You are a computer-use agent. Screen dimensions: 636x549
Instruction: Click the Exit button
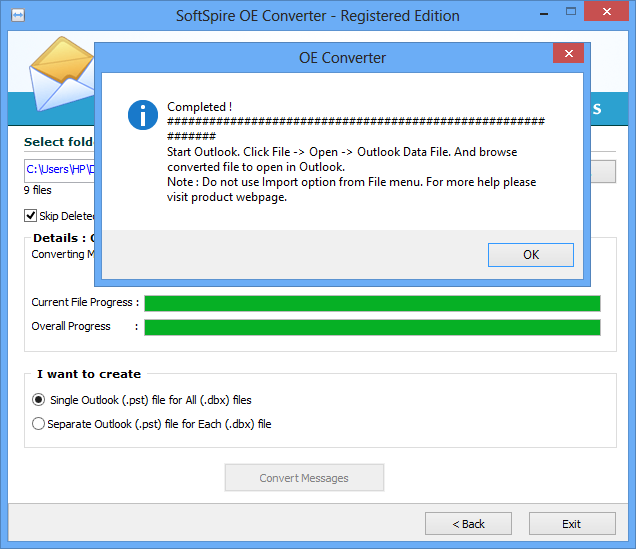coord(572,523)
